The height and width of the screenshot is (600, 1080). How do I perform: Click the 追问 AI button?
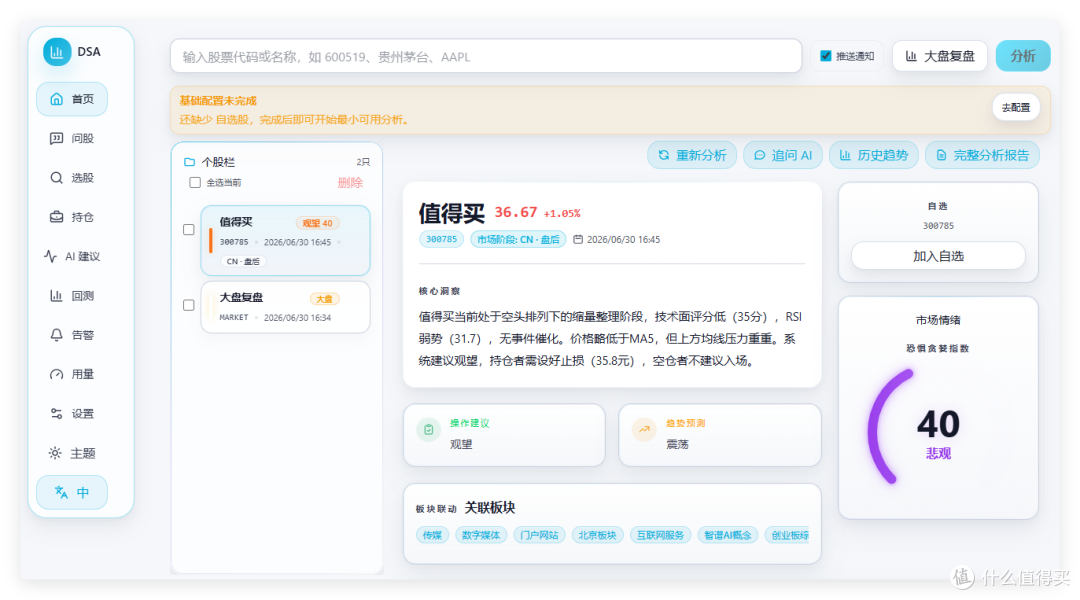(x=782, y=155)
